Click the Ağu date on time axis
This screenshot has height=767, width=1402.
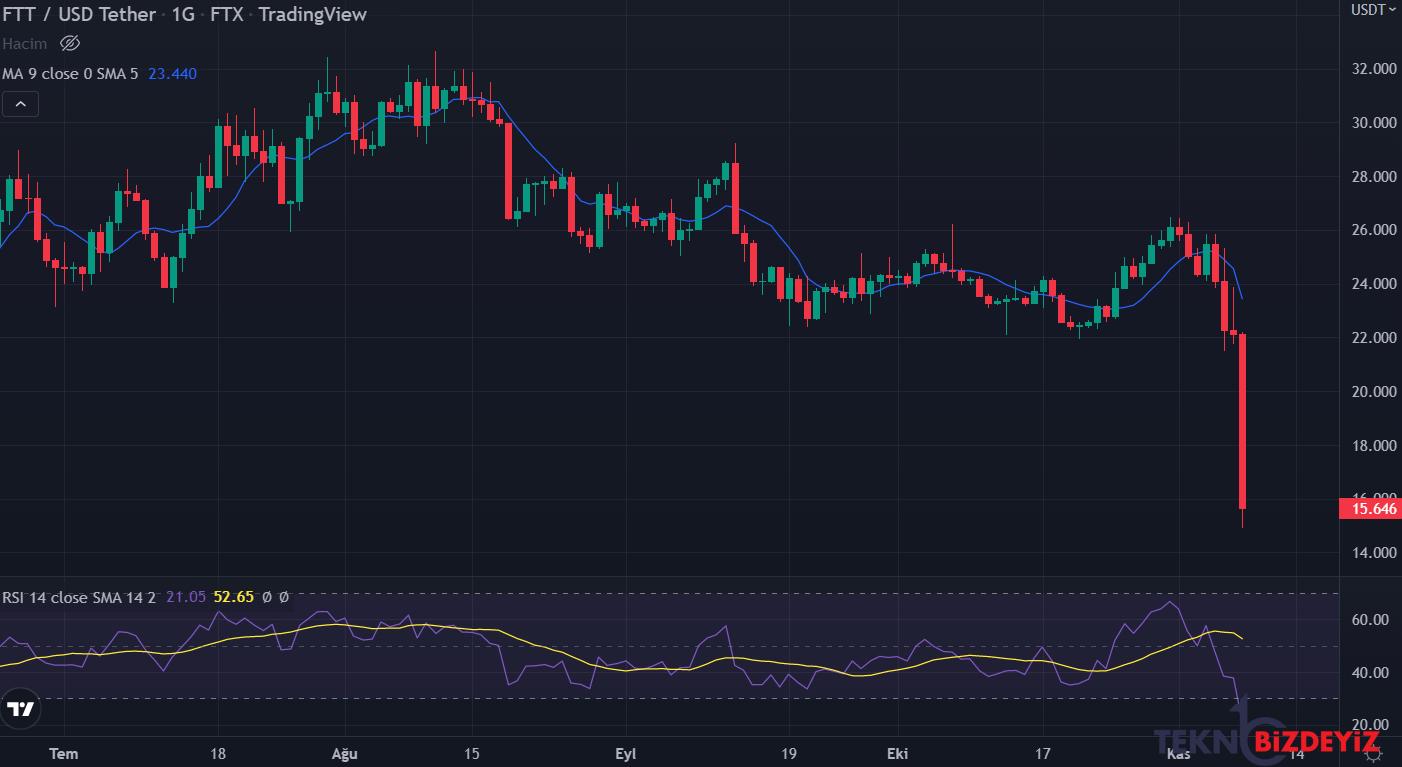point(345,754)
